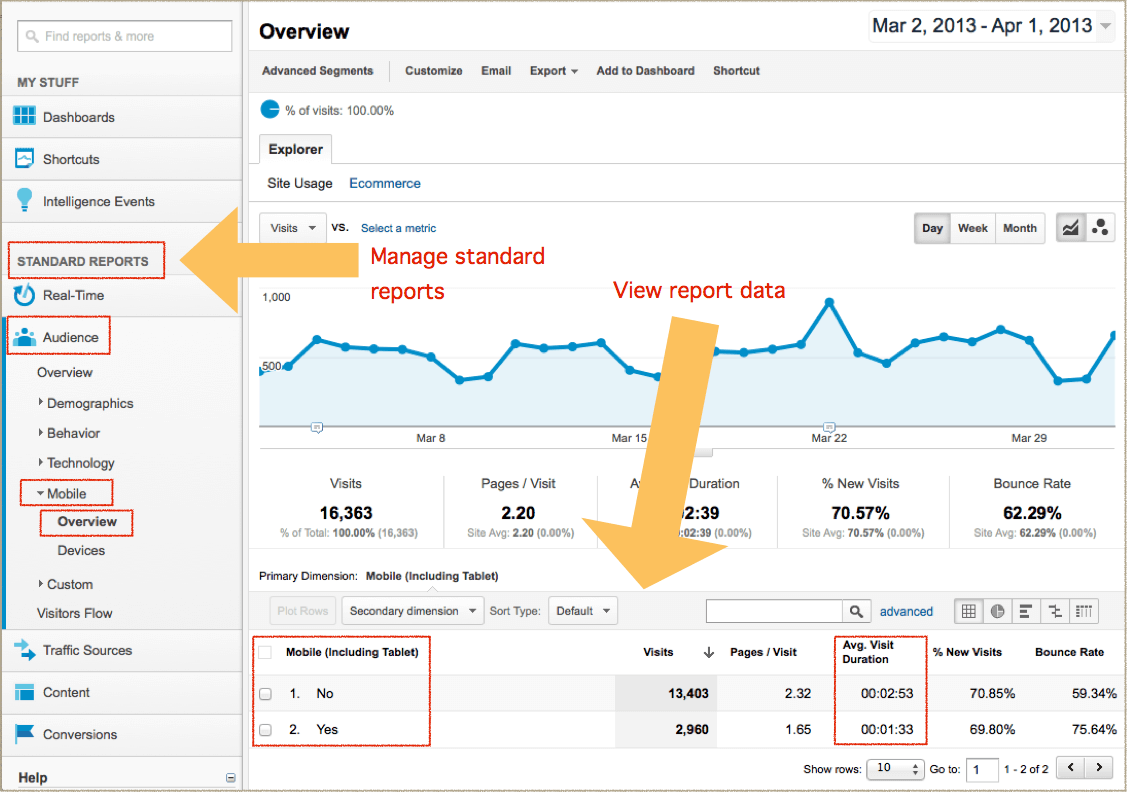The width and height of the screenshot is (1127, 792).
Task: Select the Site Usage metric group
Action: [x=300, y=183]
